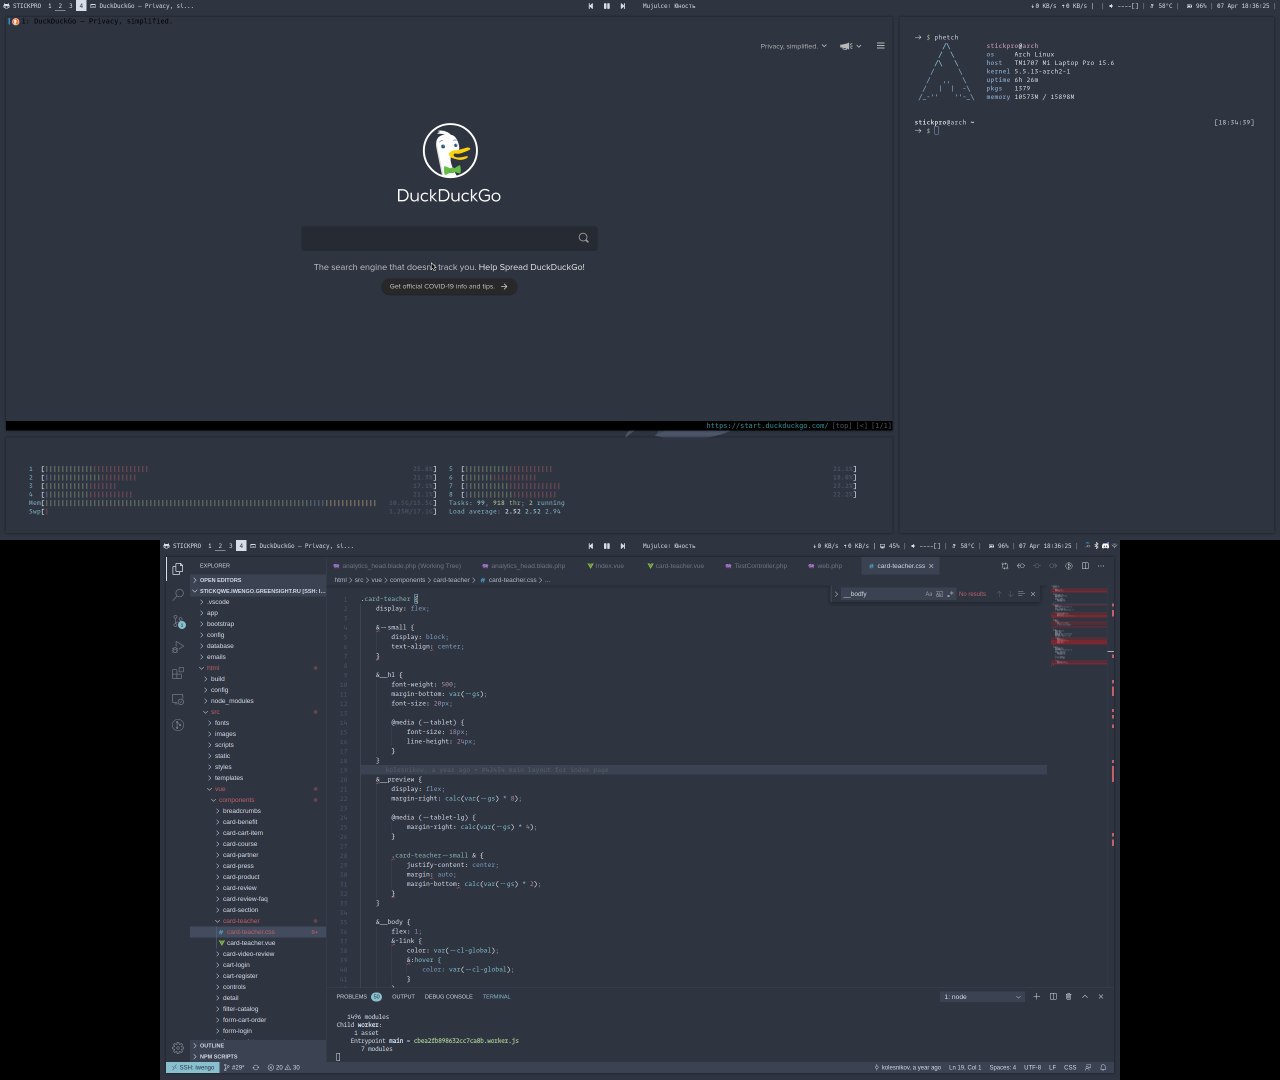Toggle Use Regular Expression in find widget
1280x1080 pixels.
950,594
